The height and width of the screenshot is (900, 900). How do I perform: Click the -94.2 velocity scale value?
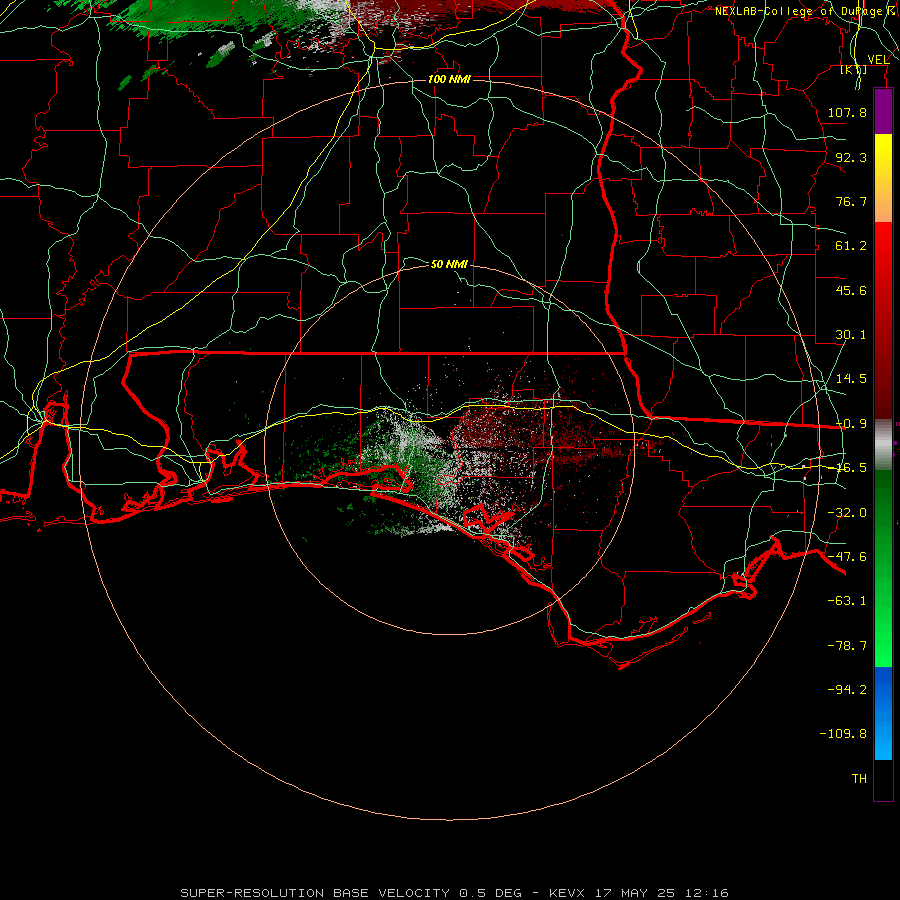tap(847, 690)
